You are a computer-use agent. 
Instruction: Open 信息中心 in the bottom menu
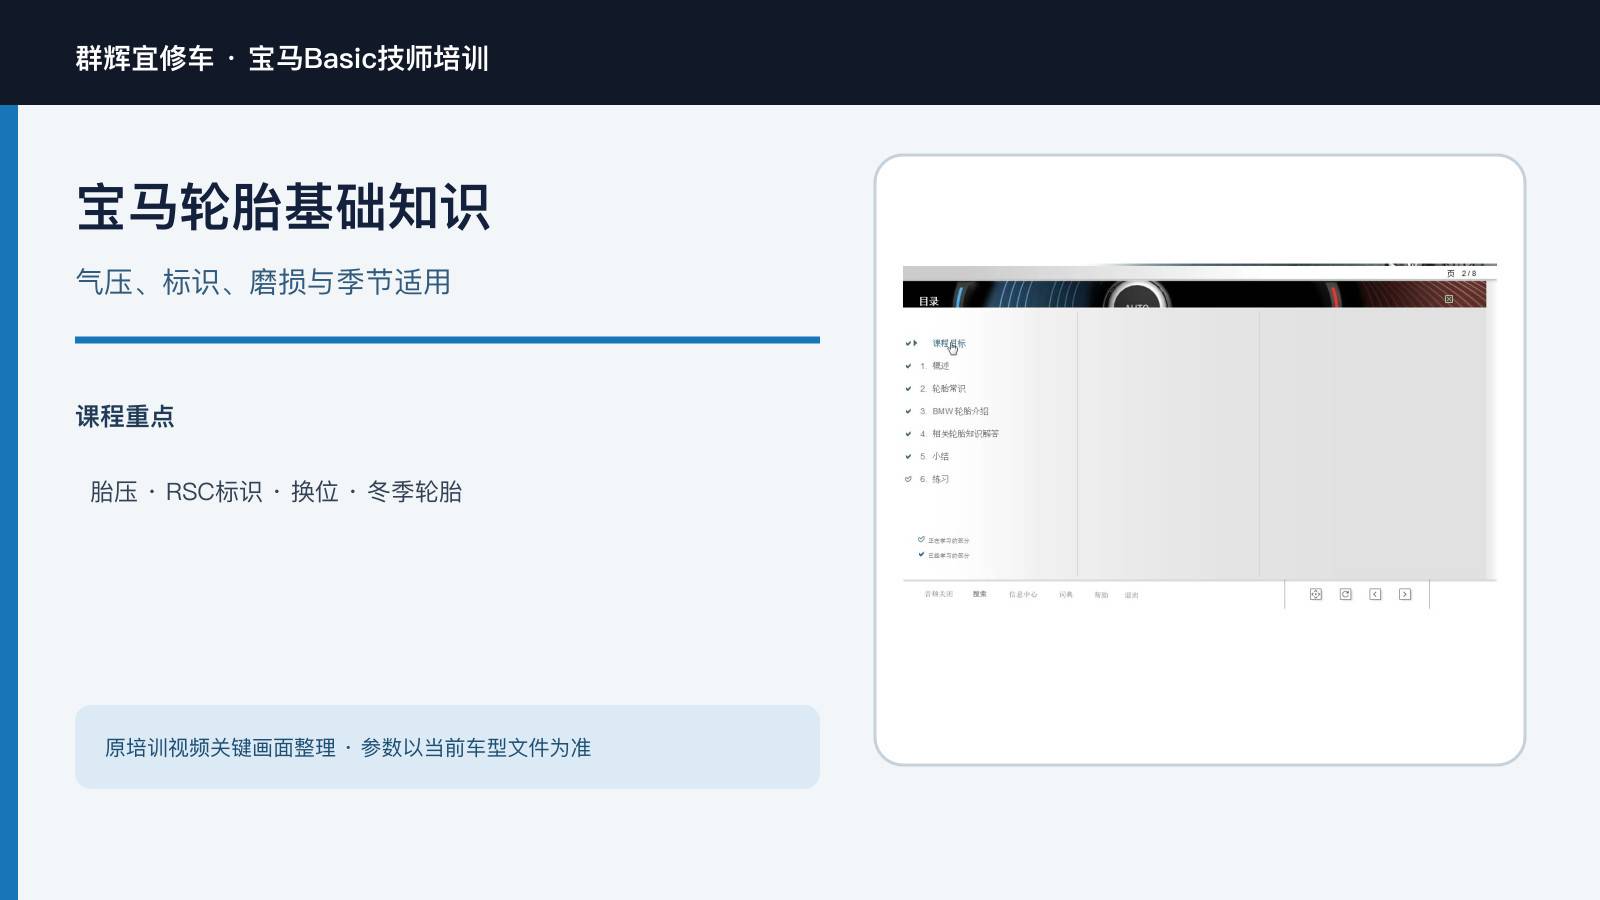click(1023, 595)
